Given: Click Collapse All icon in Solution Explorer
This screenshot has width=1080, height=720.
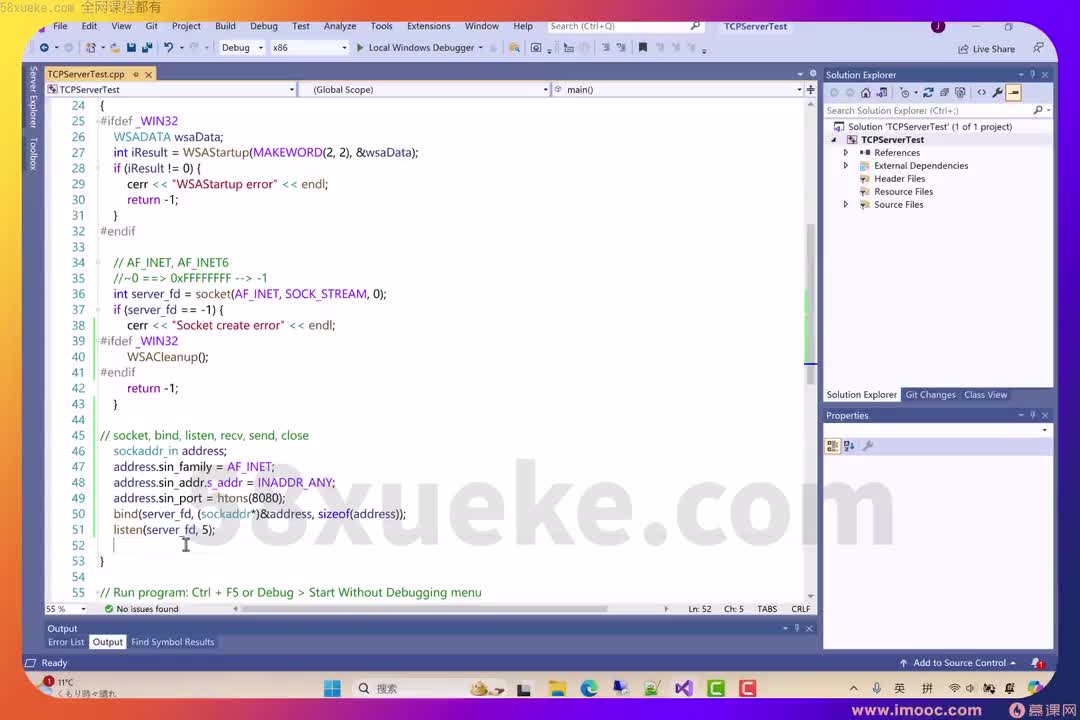Looking at the screenshot, I should [944, 92].
